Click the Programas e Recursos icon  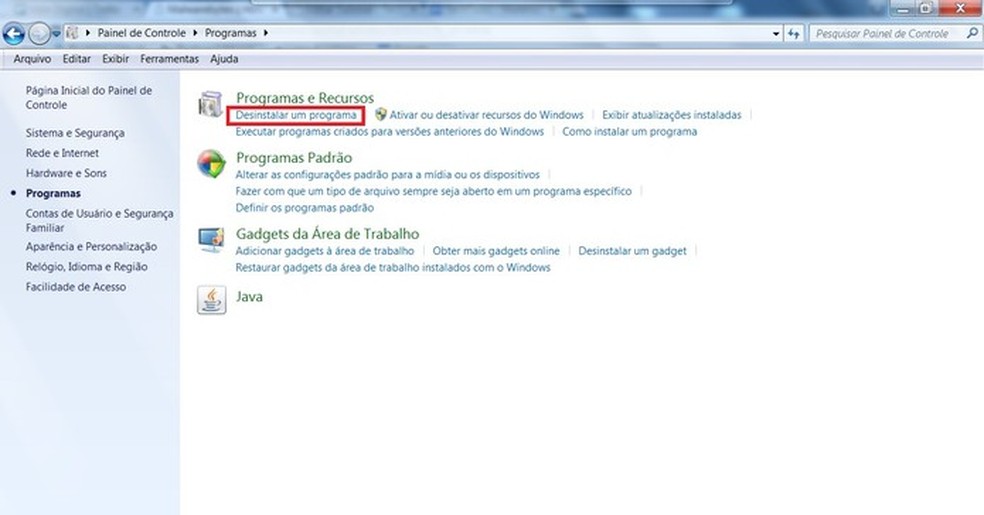click(x=211, y=105)
